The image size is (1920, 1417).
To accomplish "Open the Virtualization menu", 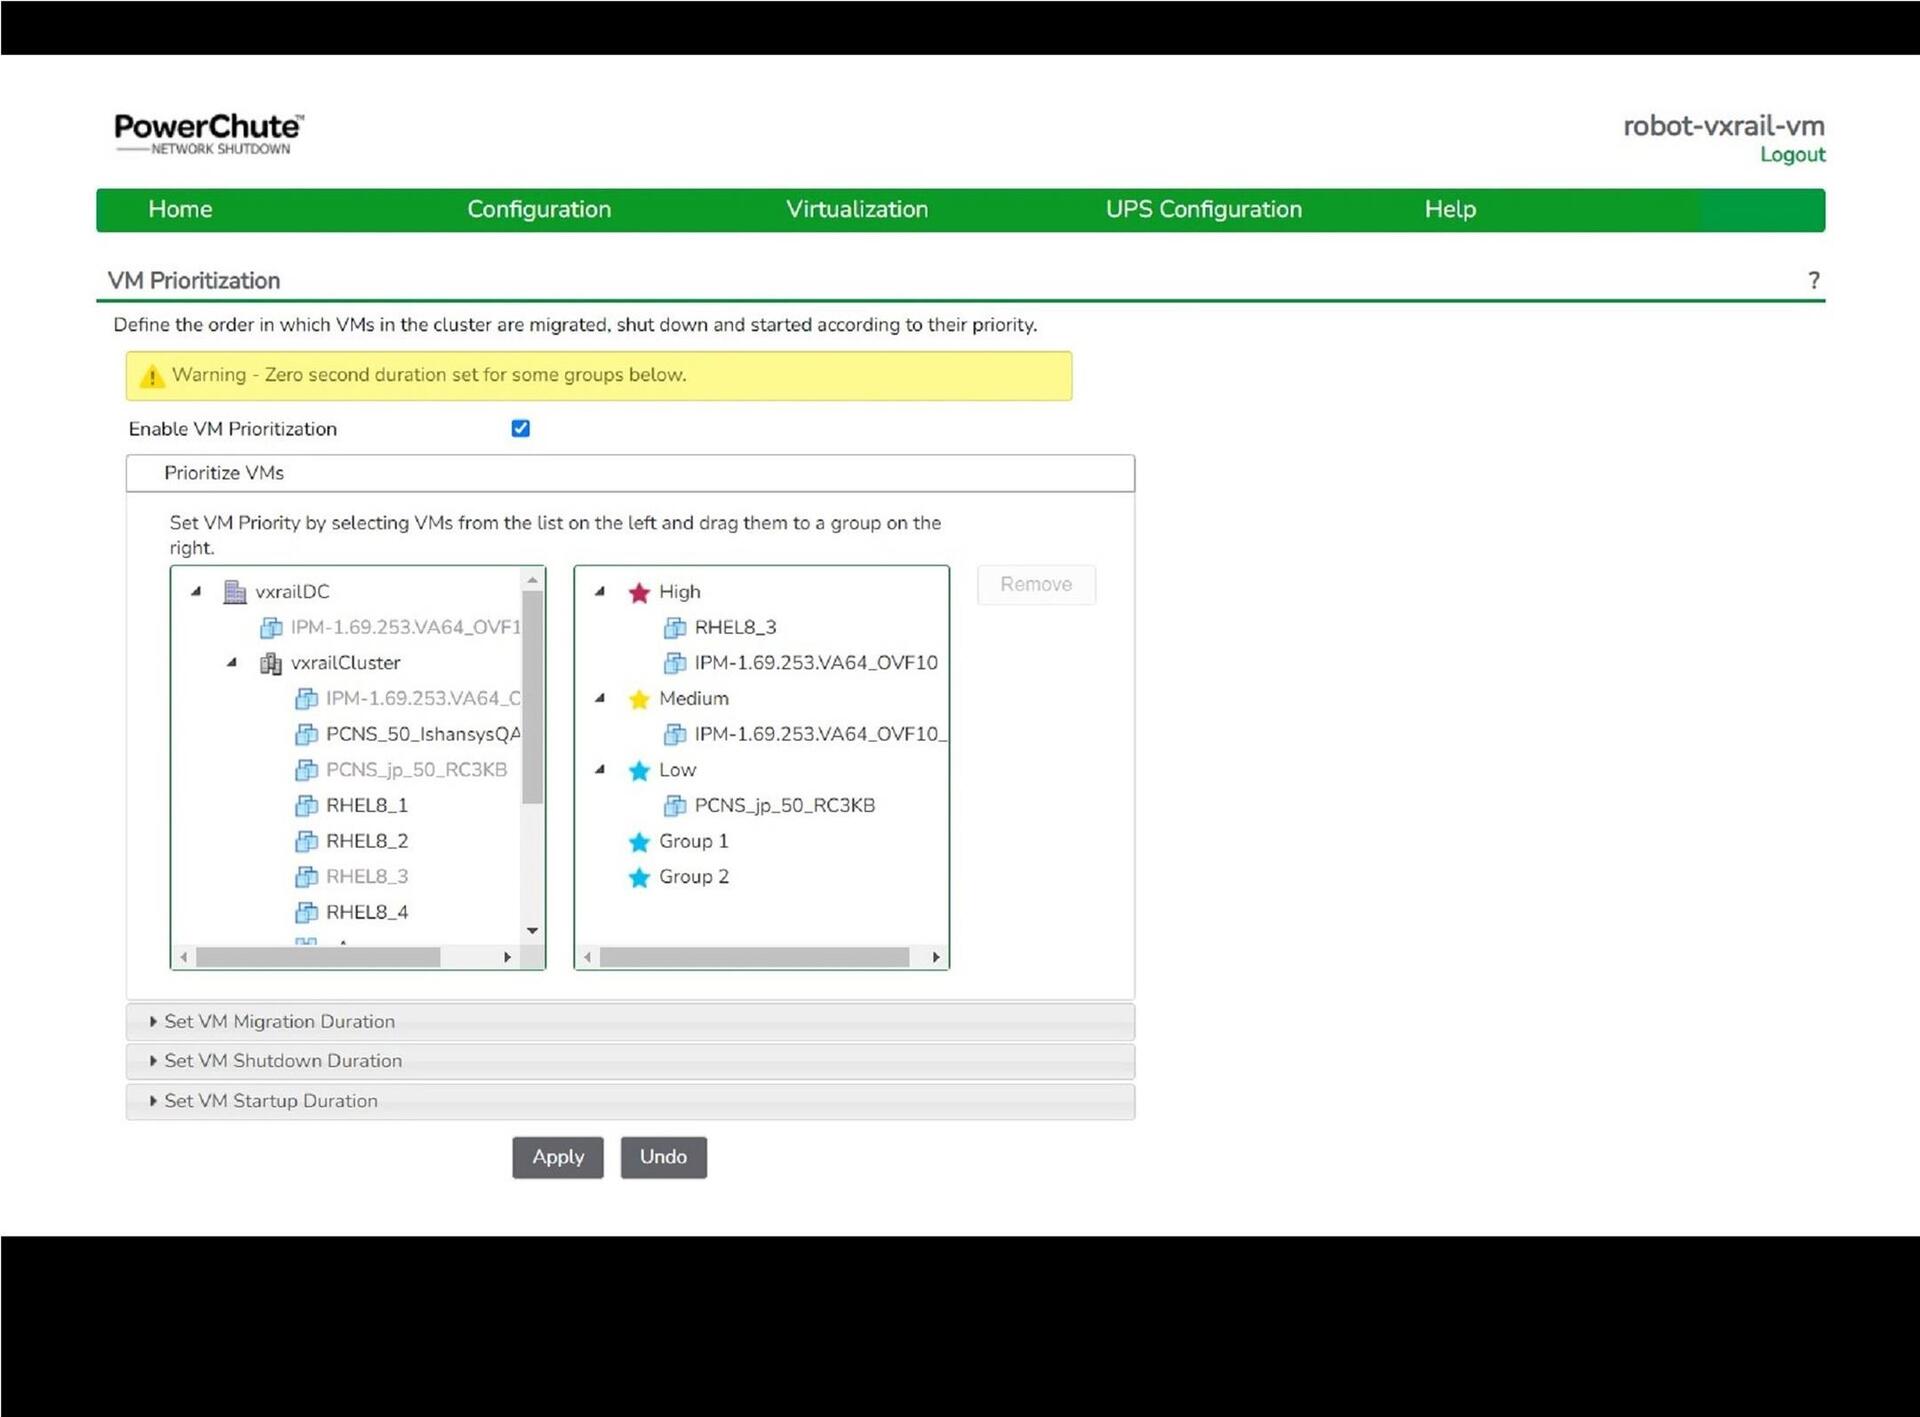I will [857, 210].
